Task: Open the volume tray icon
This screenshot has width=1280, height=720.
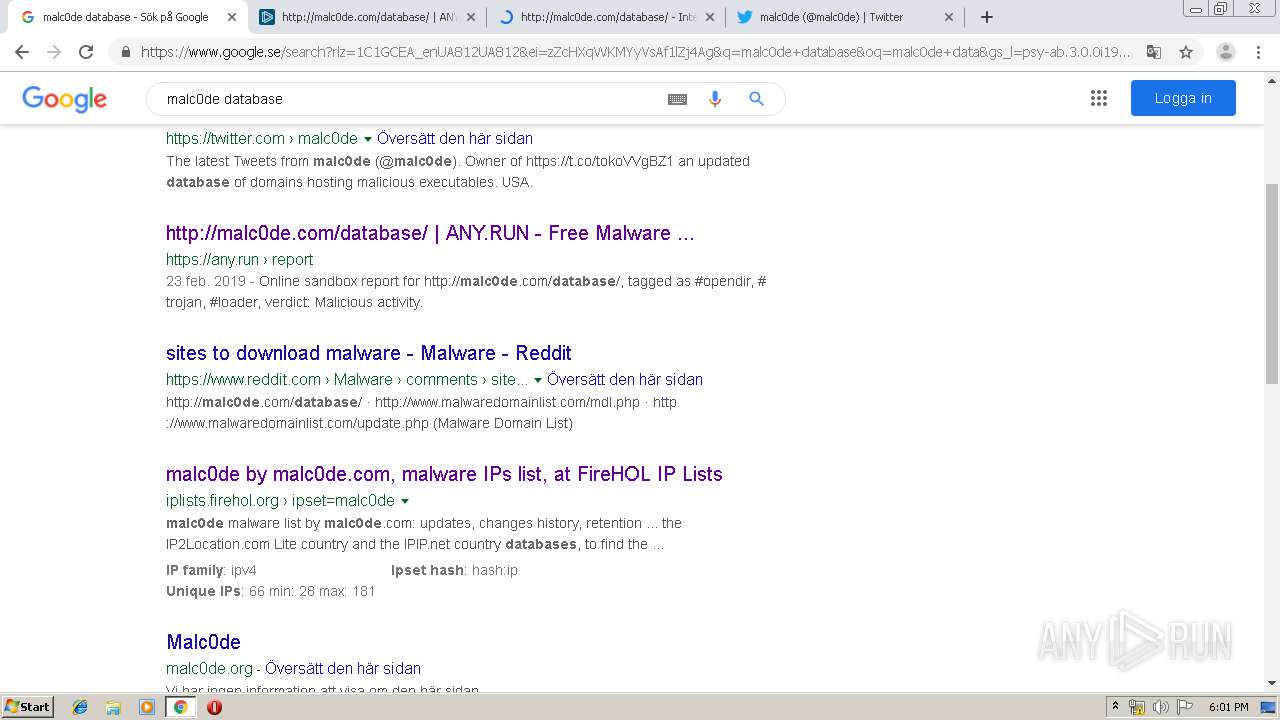Action: pyautogui.click(x=1161, y=707)
